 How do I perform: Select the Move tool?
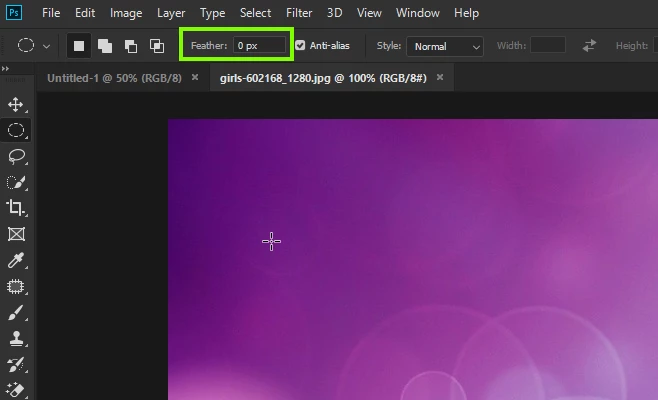pos(16,105)
